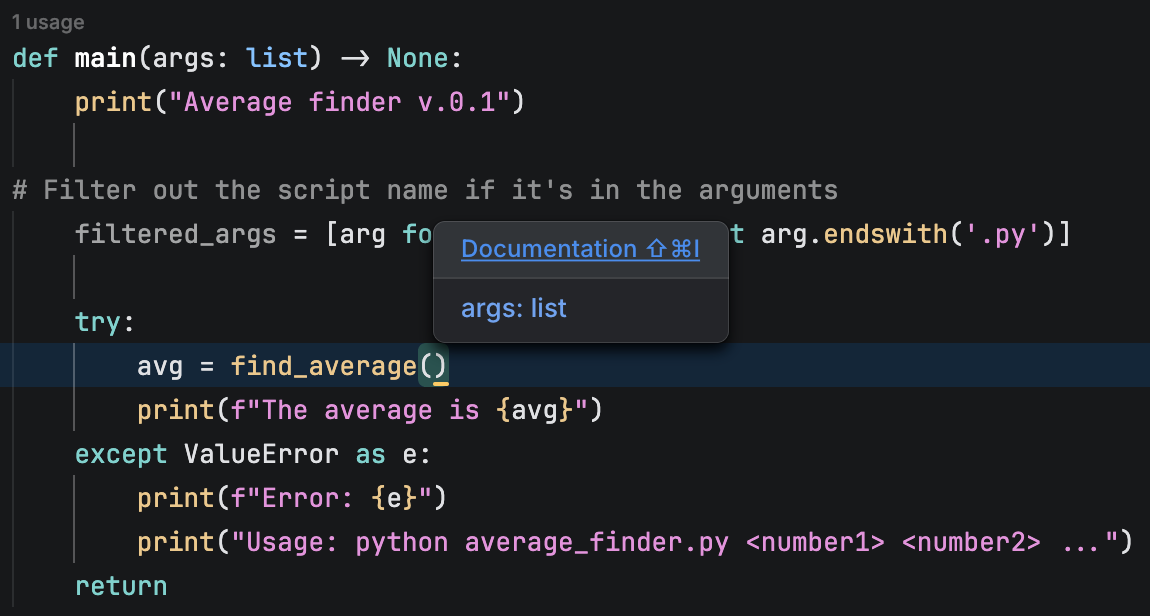The width and height of the screenshot is (1150, 616).
Task: Click the try keyword
Action: [98, 322]
